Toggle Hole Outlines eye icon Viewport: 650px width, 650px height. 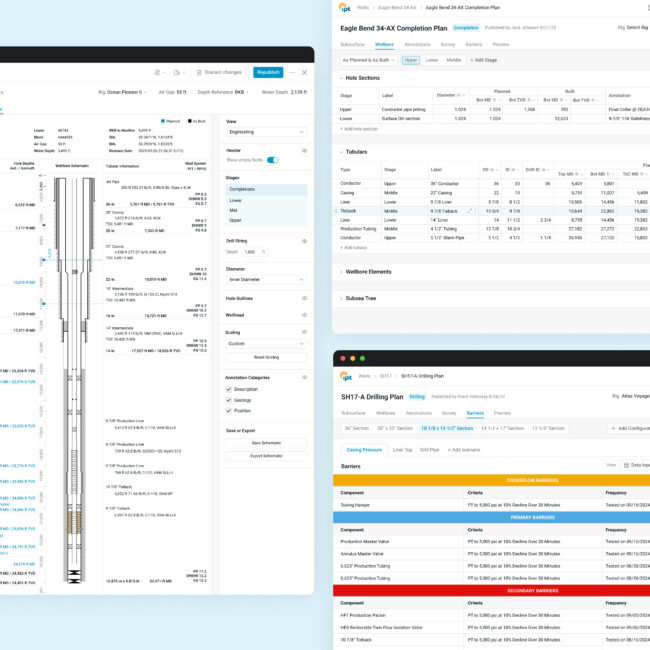click(x=303, y=298)
